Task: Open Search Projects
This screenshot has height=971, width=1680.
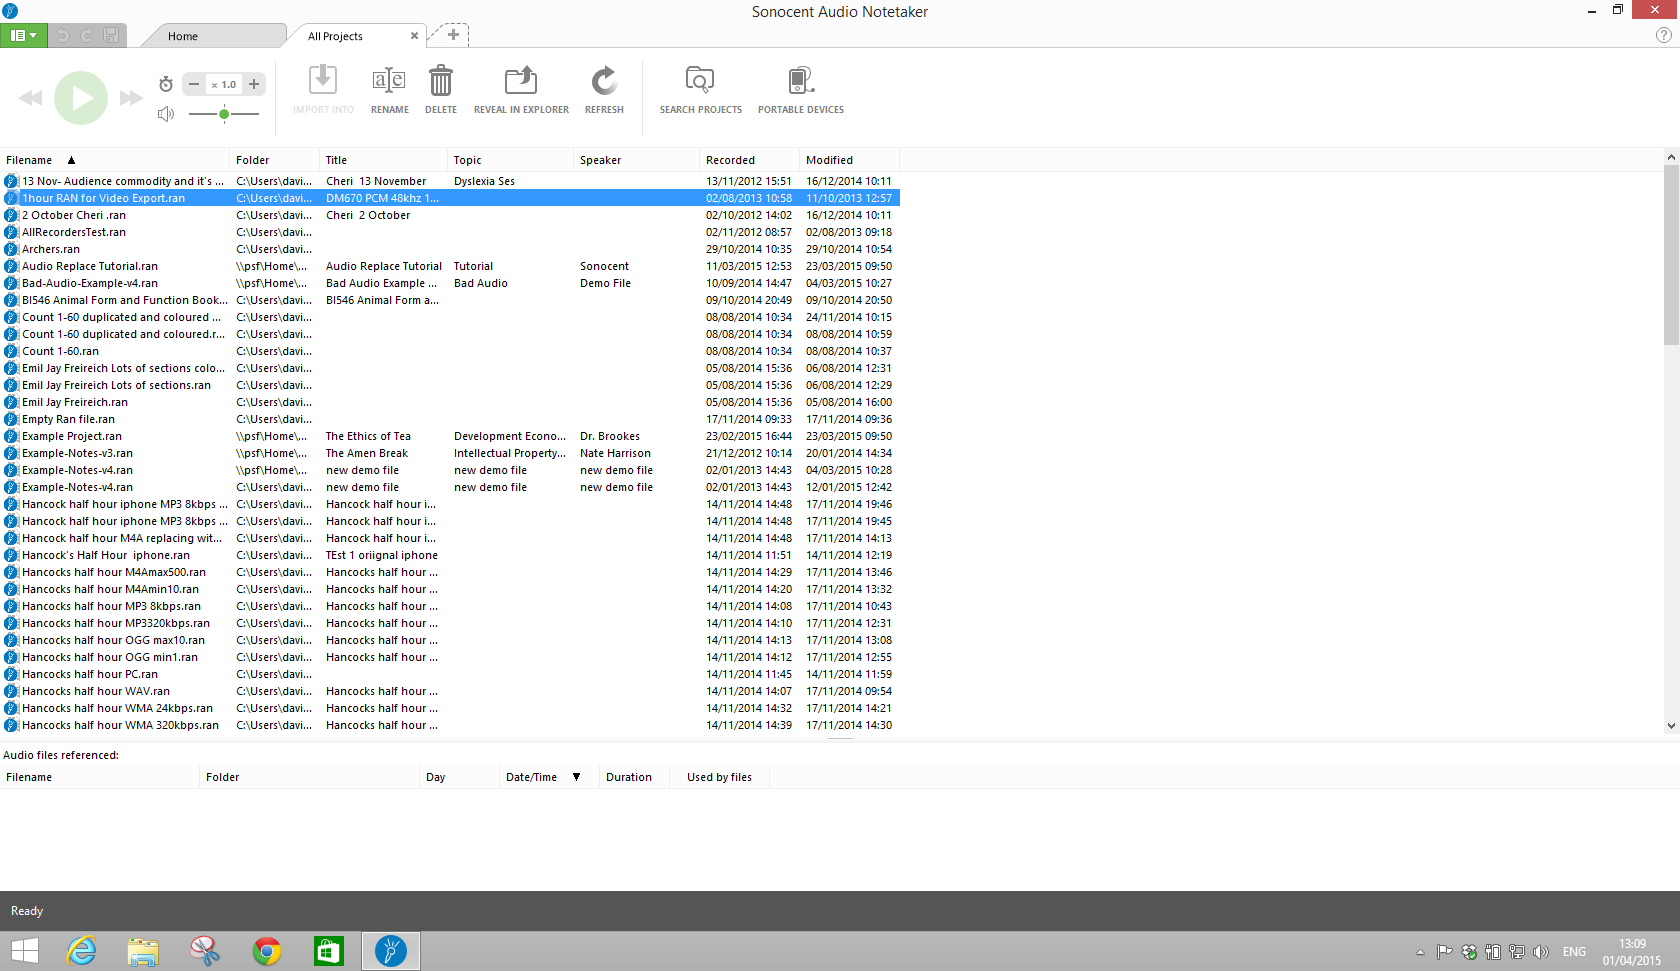Action: [x=700, y=89]
